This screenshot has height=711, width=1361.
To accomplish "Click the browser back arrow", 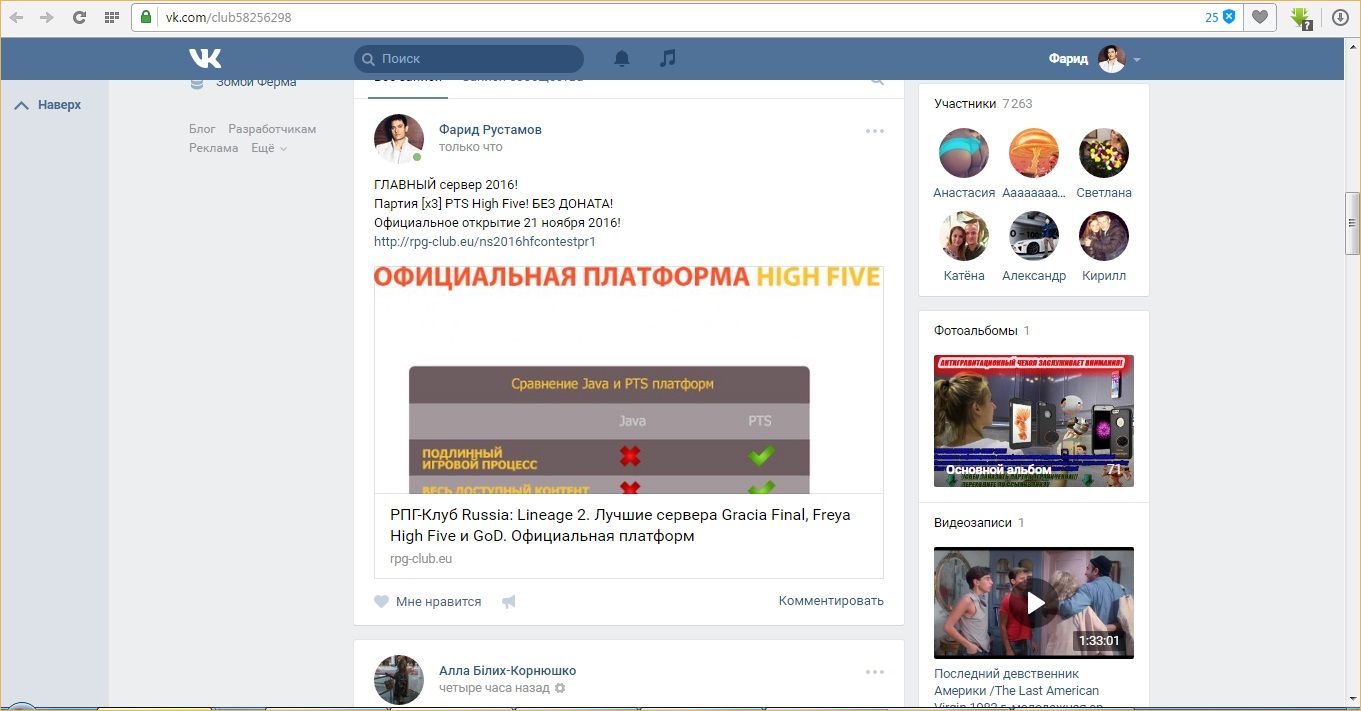I will pos(16,17).
